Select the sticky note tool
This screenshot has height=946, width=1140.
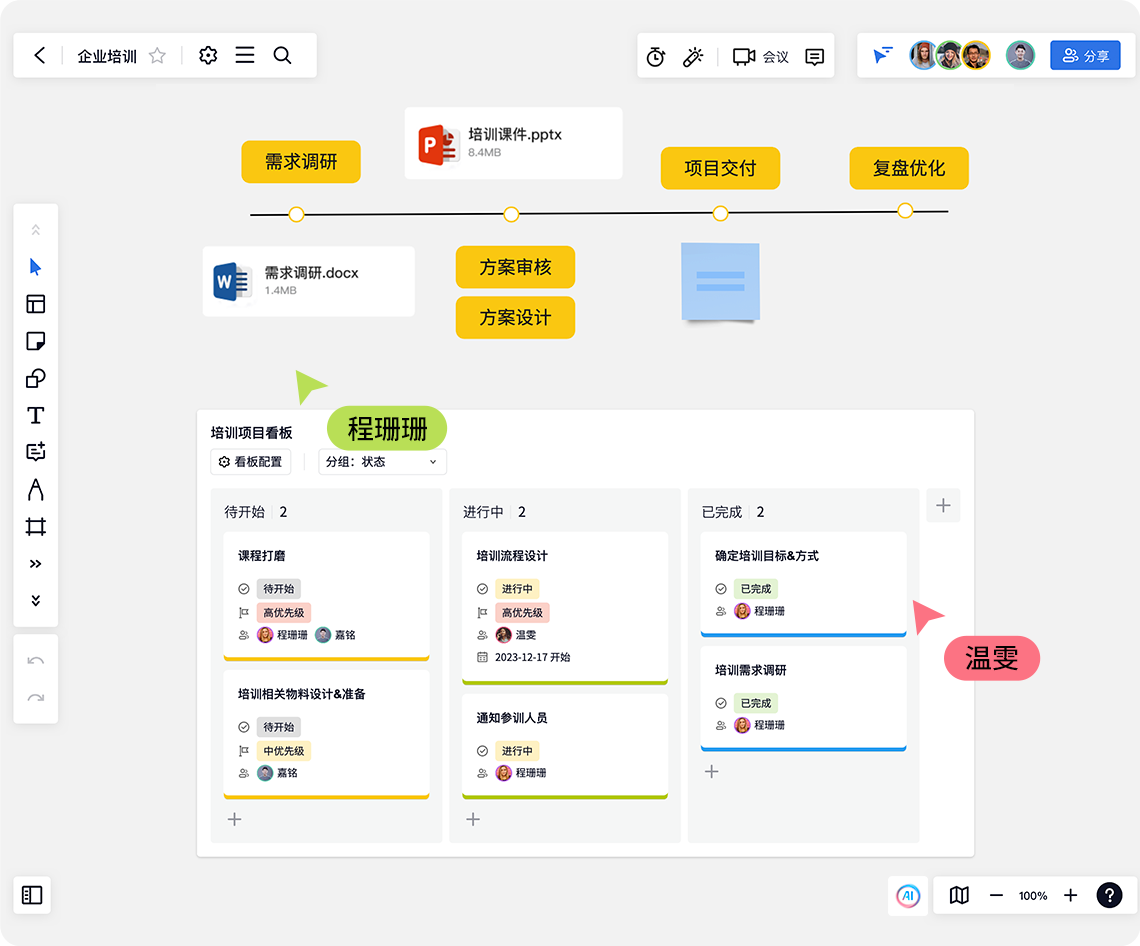click(36, 341)
